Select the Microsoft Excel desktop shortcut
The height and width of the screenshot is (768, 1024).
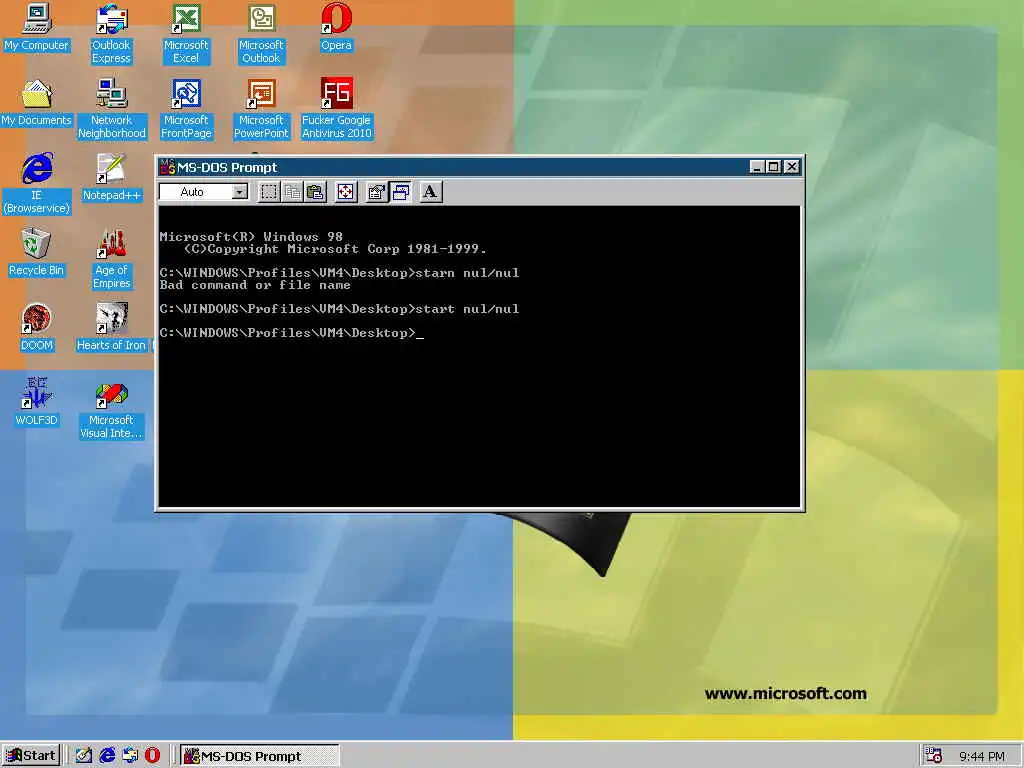pos(186,33)
